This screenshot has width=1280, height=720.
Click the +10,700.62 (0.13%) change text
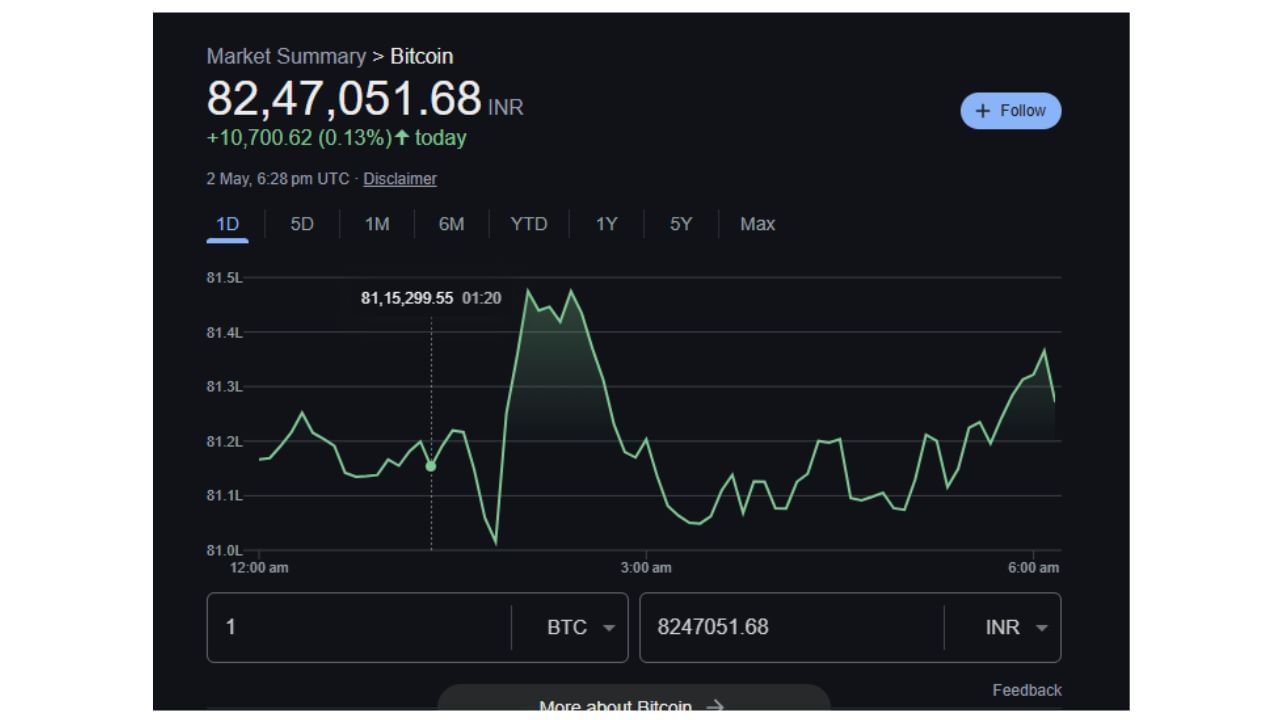coord(299,138)
